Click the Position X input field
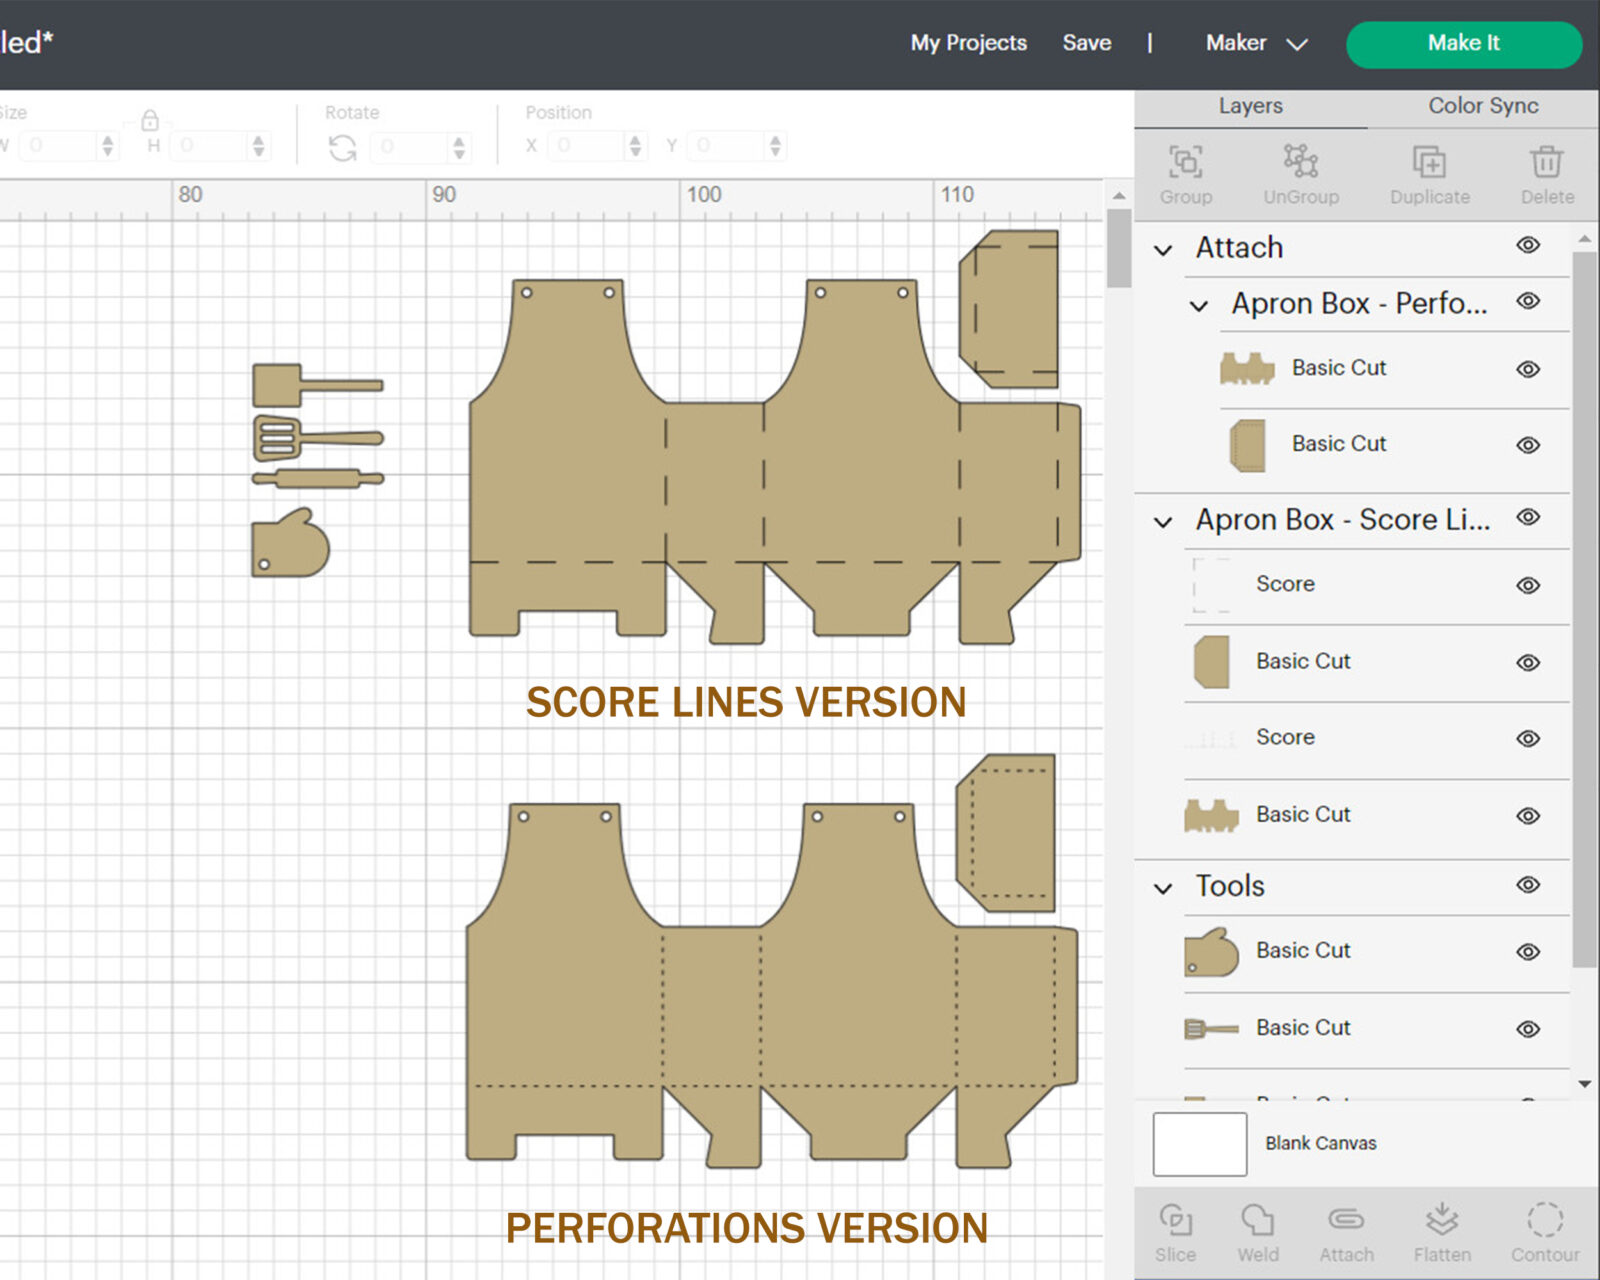Viewport: 1600px width, 1280px height. tap(588, 147)
